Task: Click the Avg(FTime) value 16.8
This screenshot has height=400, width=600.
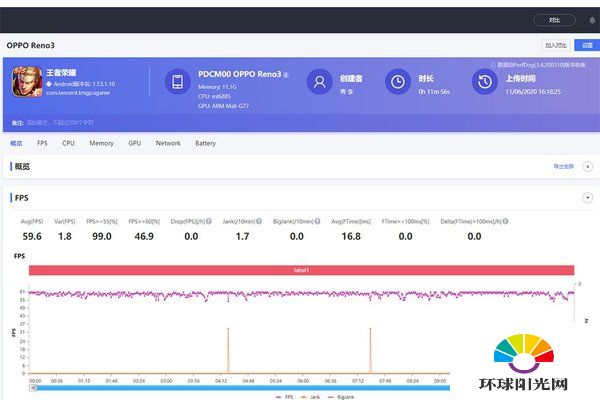Action: point(351,236)
